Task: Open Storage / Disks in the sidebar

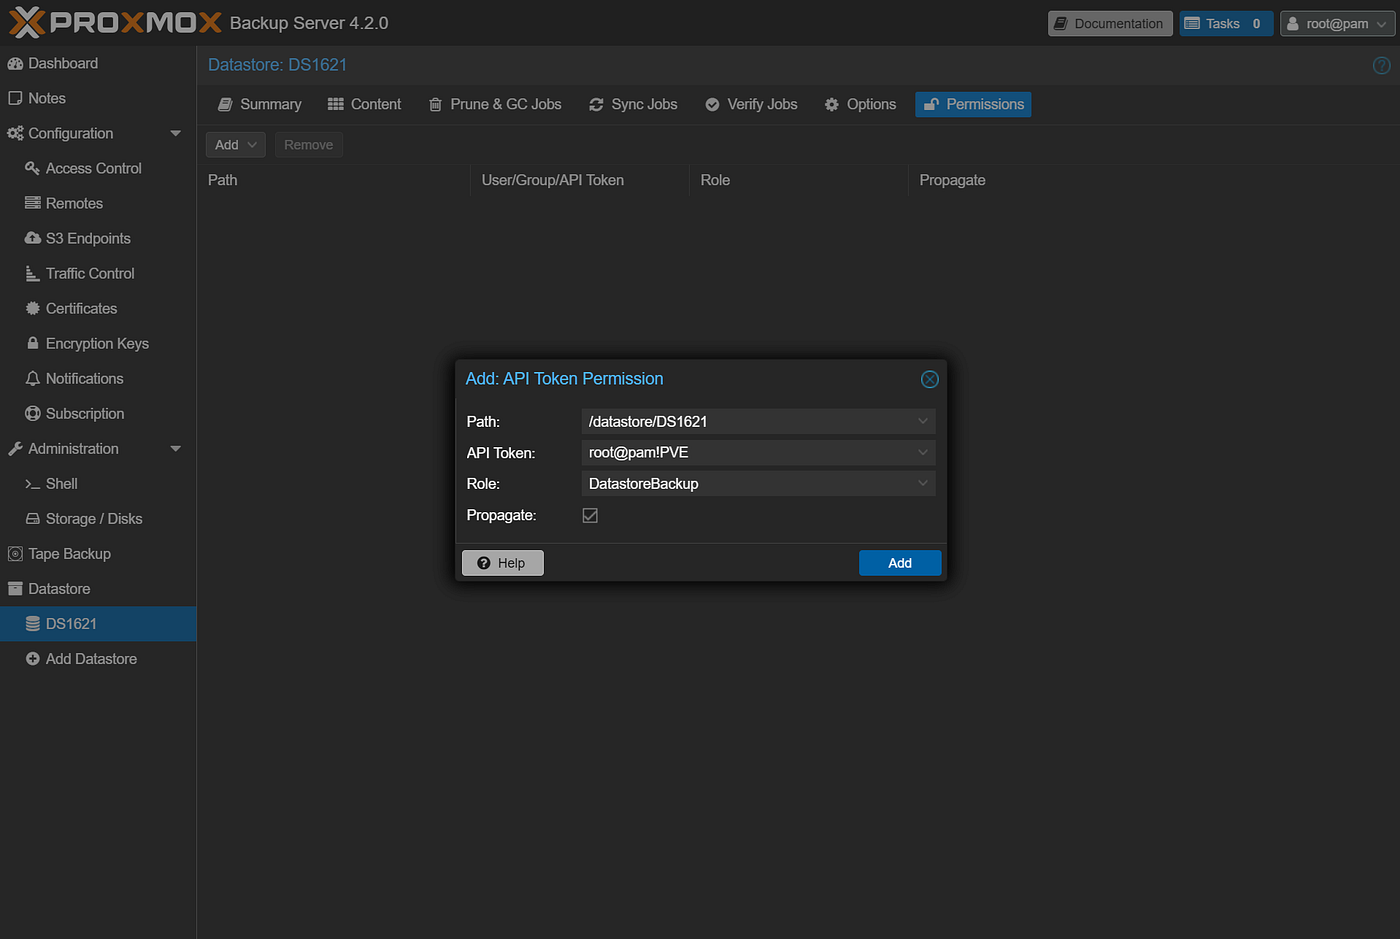Action: coord(98,518)
